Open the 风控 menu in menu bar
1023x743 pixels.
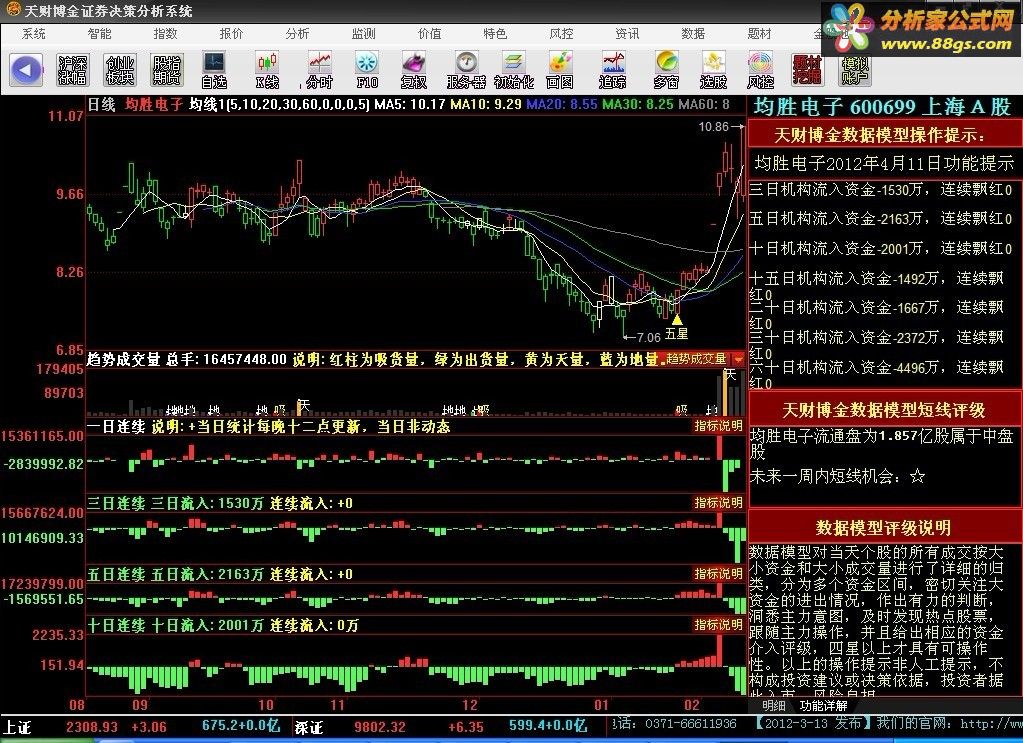click(x=561, y=33)
